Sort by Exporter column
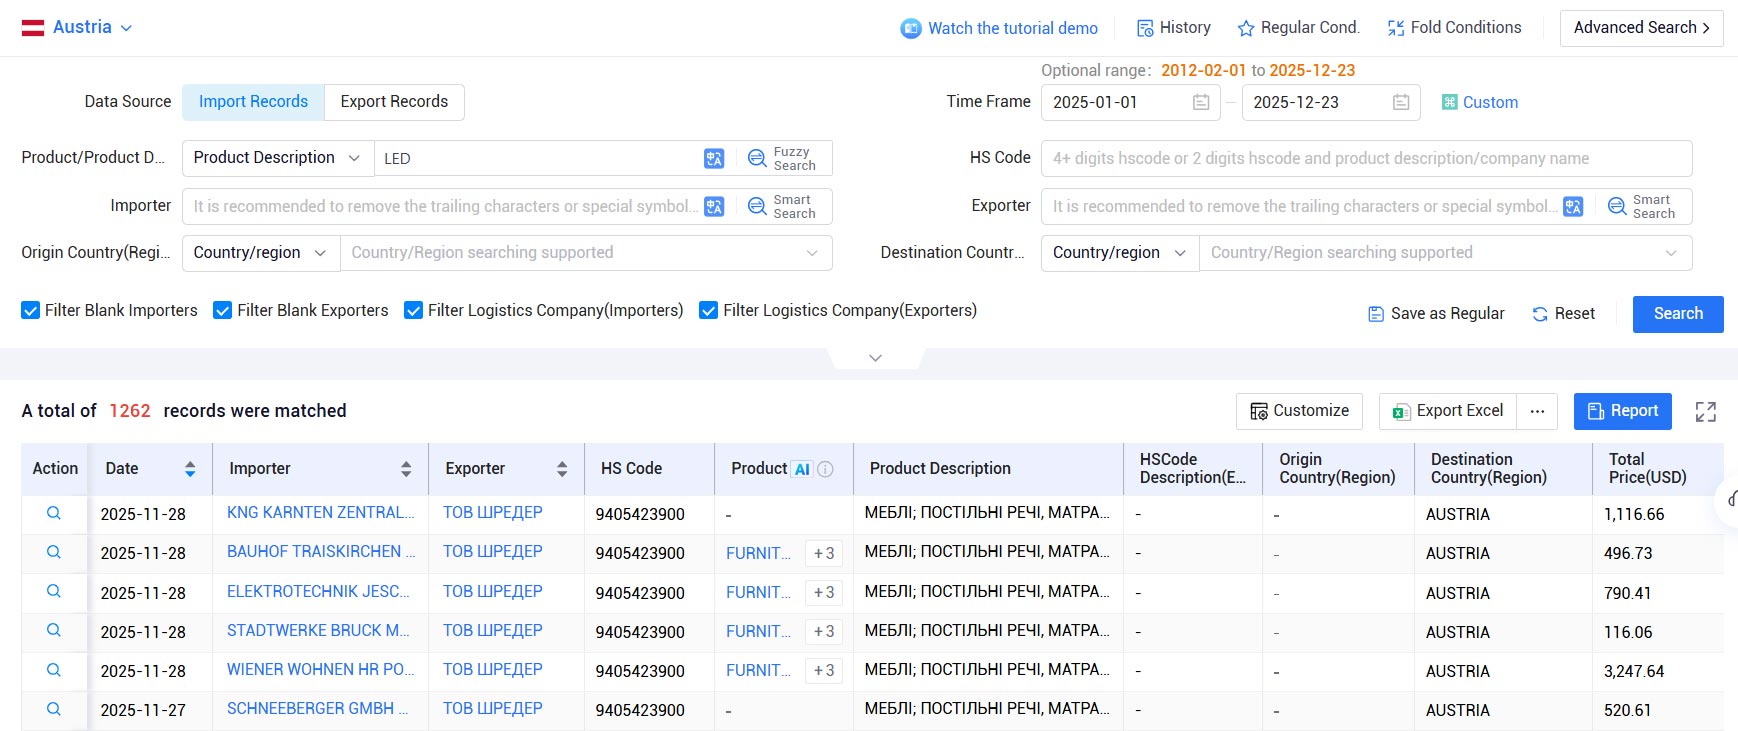Viewport: 1738px width, 731px height. 562,469
